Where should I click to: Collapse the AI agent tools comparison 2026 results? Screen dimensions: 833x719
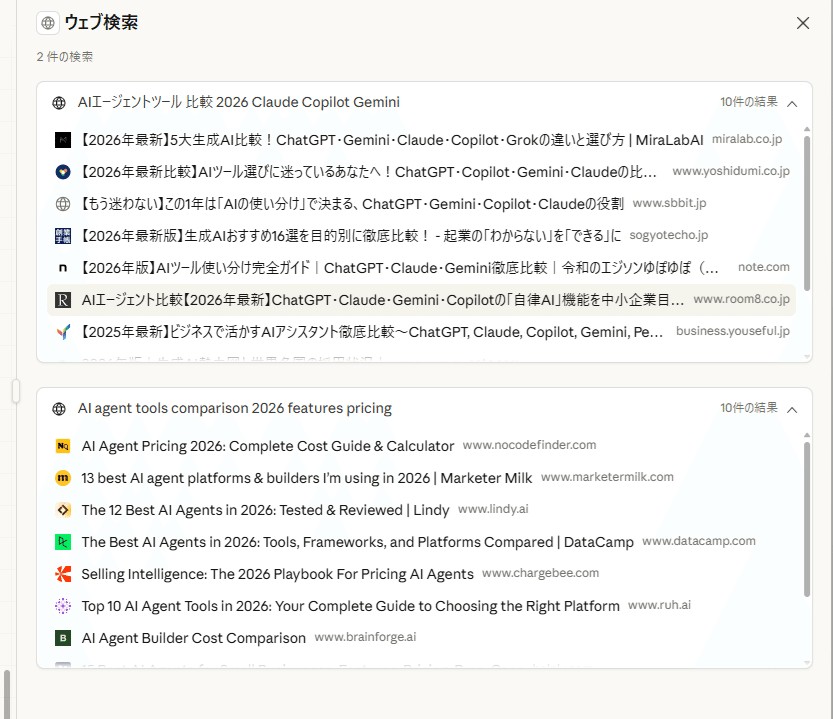tap(792, 409)
